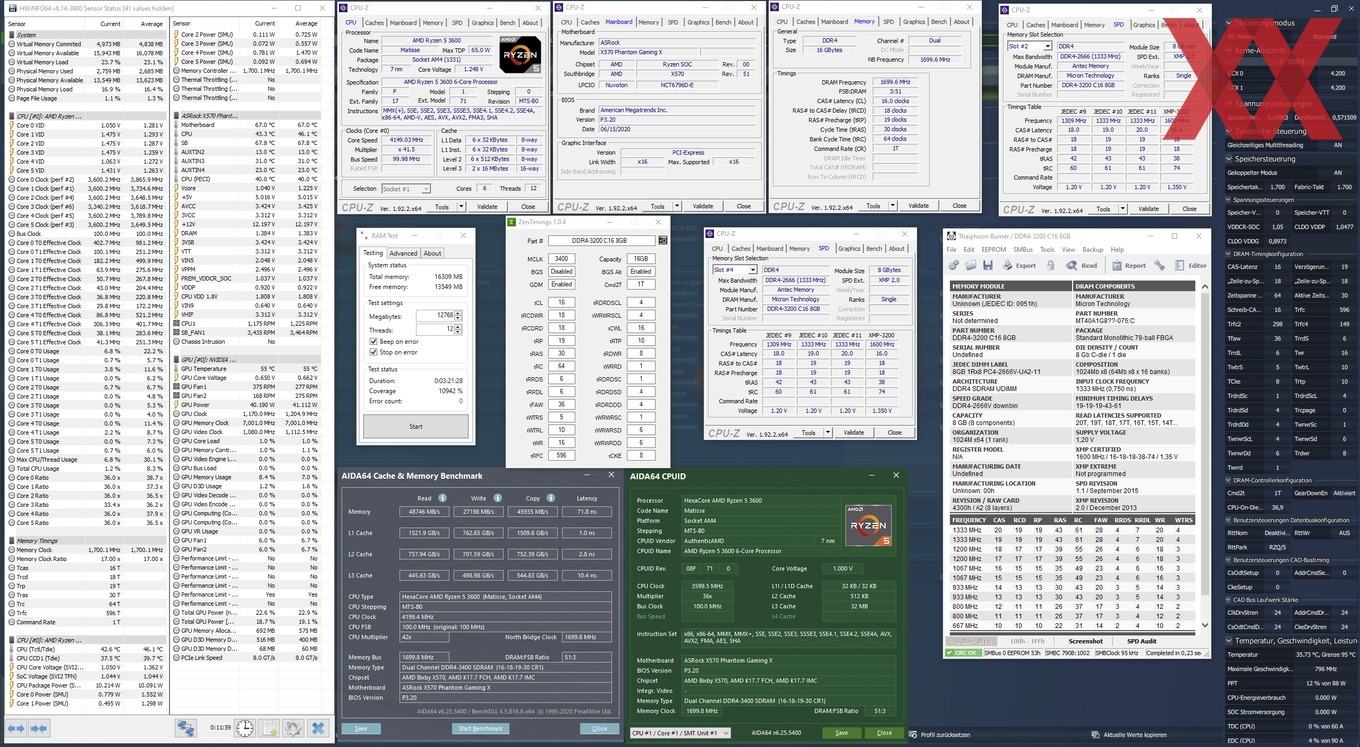
Task: Switch to Caches tab in first CPU-Z window
Action: click(x=374, y=22)
